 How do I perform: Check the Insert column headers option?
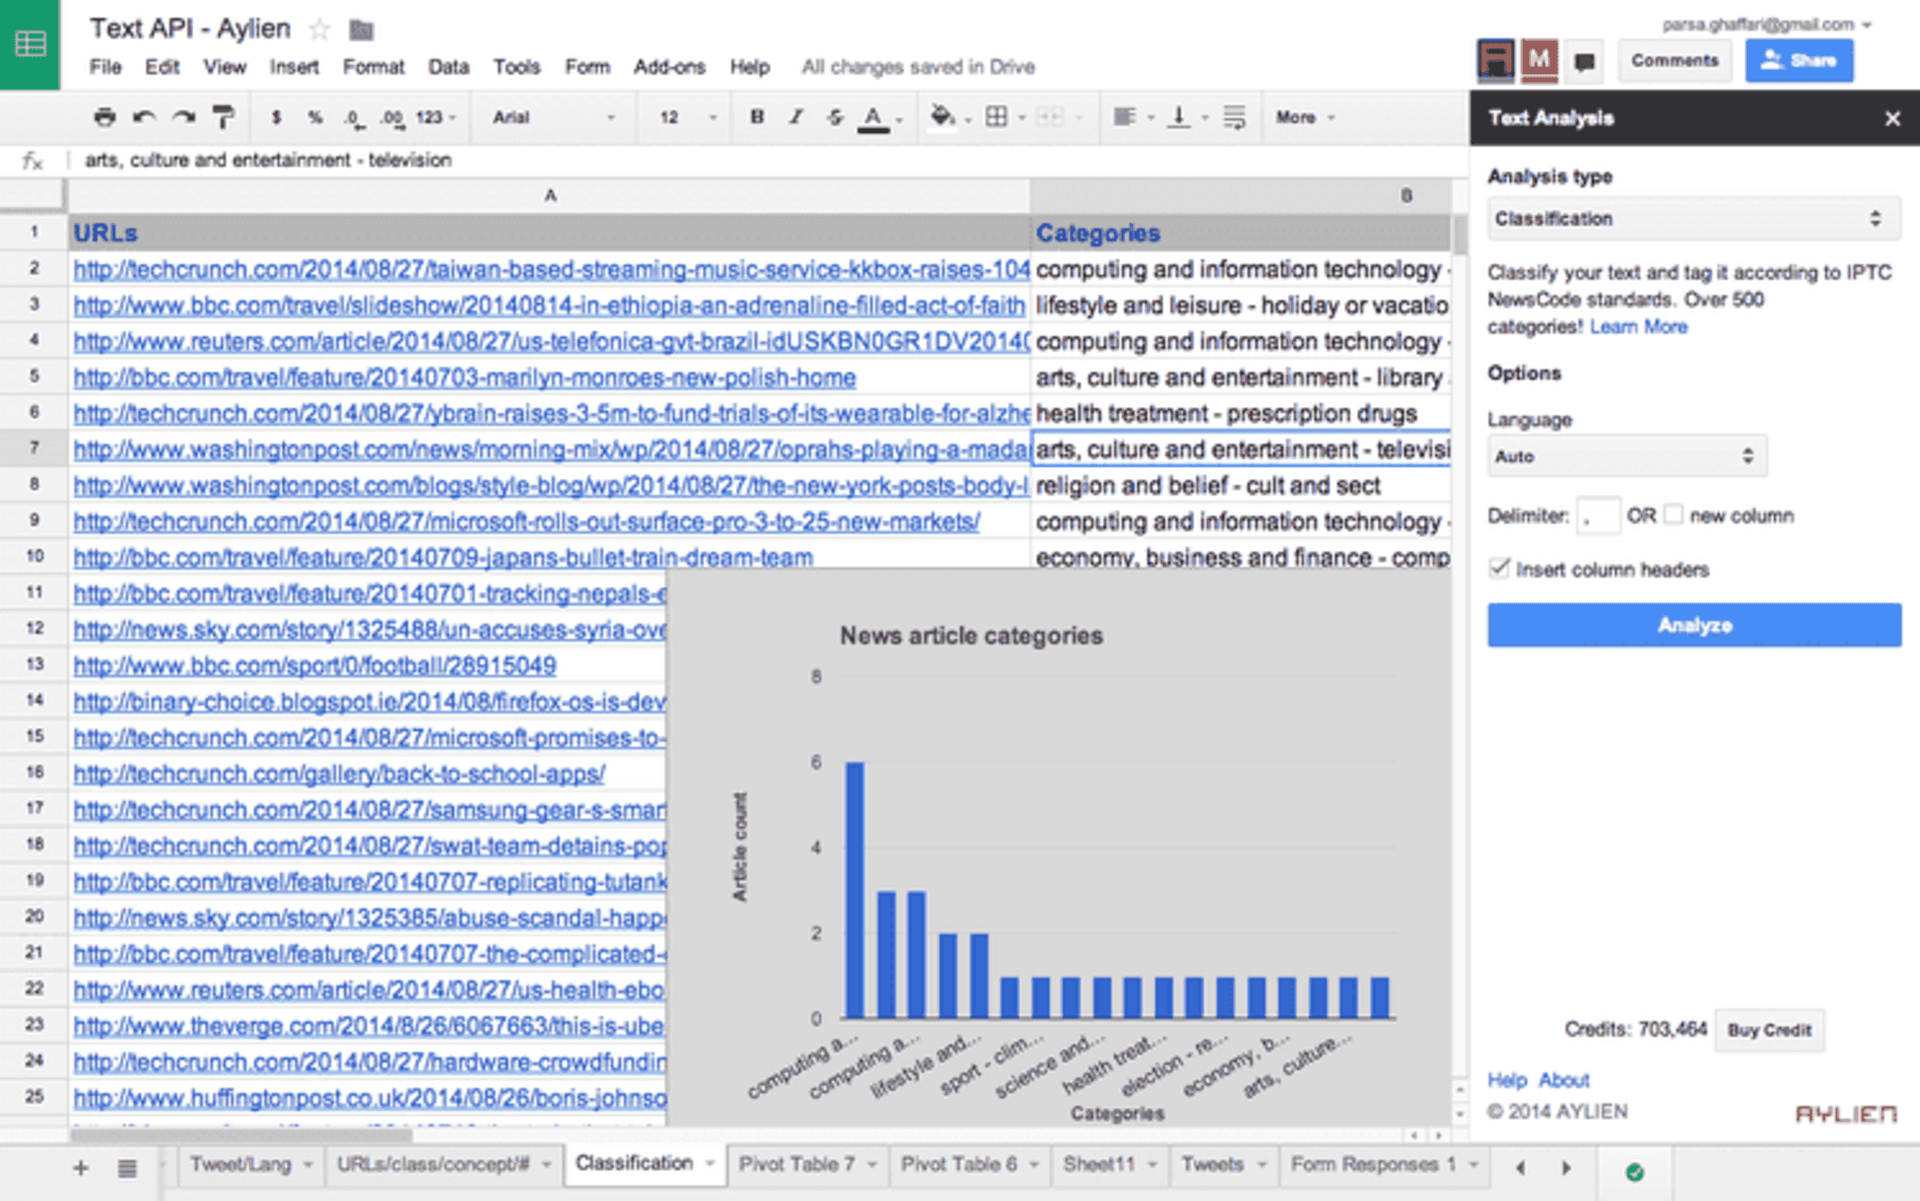(x=1499, y=569)
